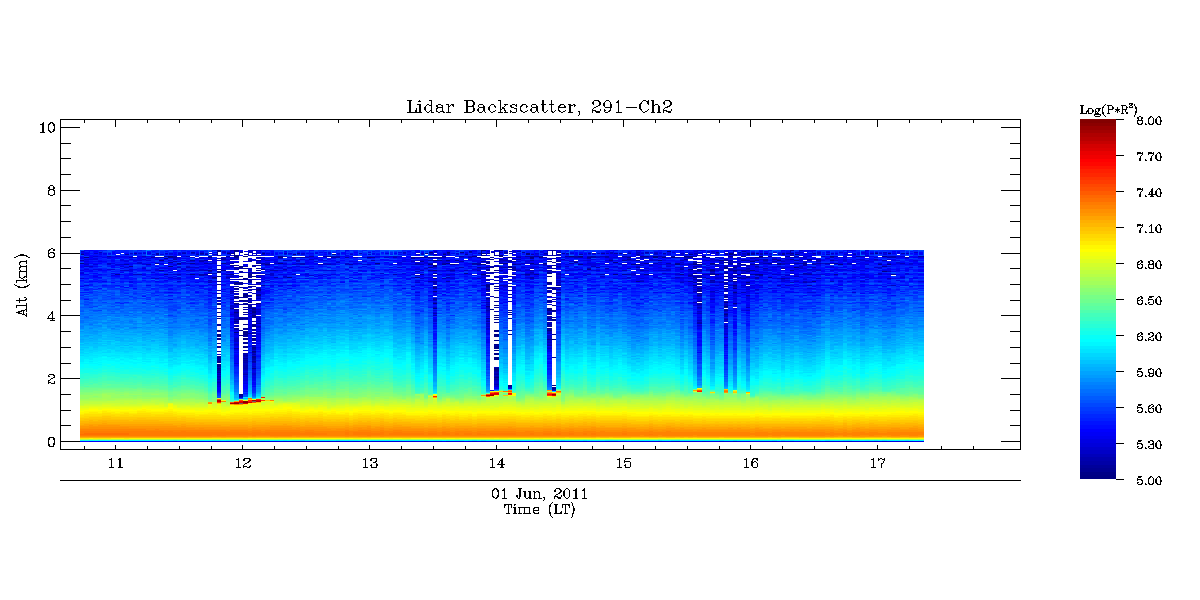1200x600 pixels.
Task: Click x-axis tick label 13
Action: point(369,463)
